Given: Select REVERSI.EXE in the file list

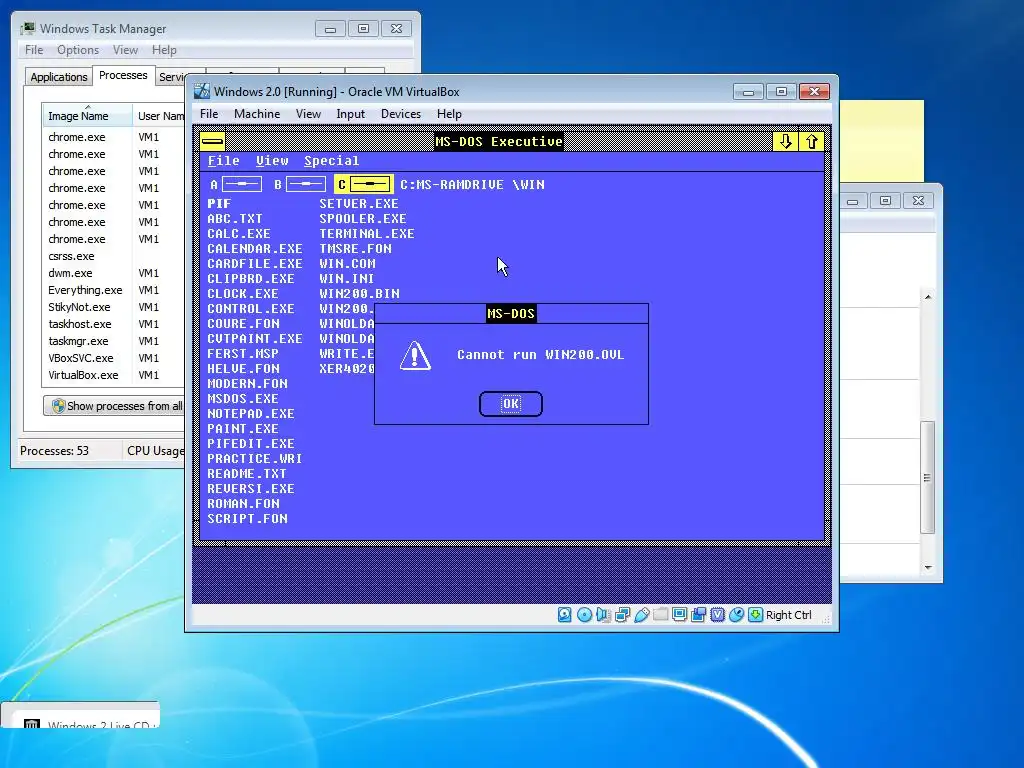Looking at the screenshot, I should 251,488.
